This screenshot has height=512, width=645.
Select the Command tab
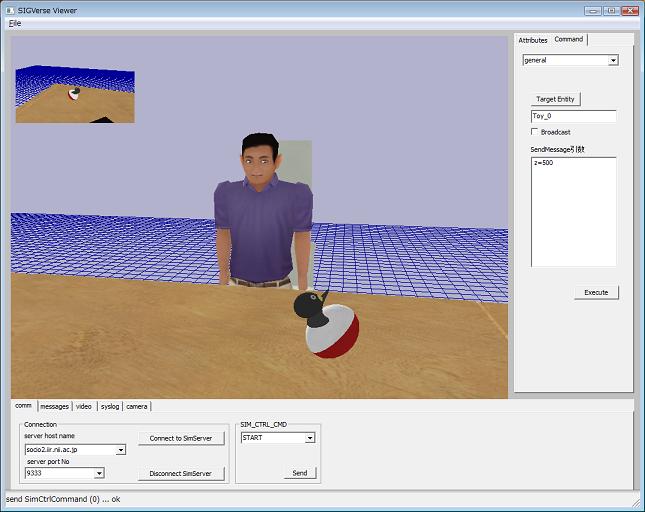coord(569,40)
